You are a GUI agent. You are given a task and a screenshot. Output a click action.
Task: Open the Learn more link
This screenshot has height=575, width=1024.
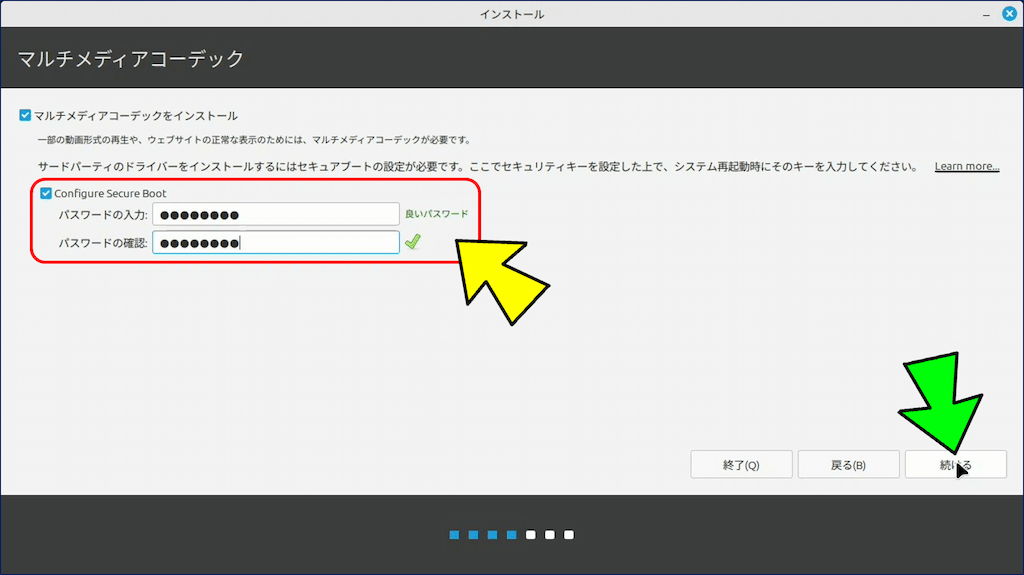point(966,166)
